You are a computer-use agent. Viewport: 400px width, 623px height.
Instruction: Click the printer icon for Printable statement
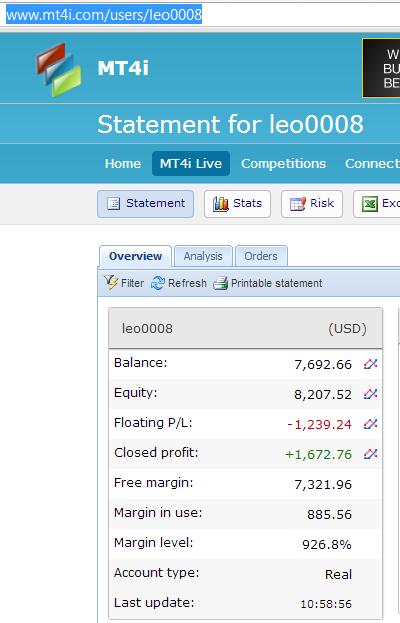coord(220,283)
